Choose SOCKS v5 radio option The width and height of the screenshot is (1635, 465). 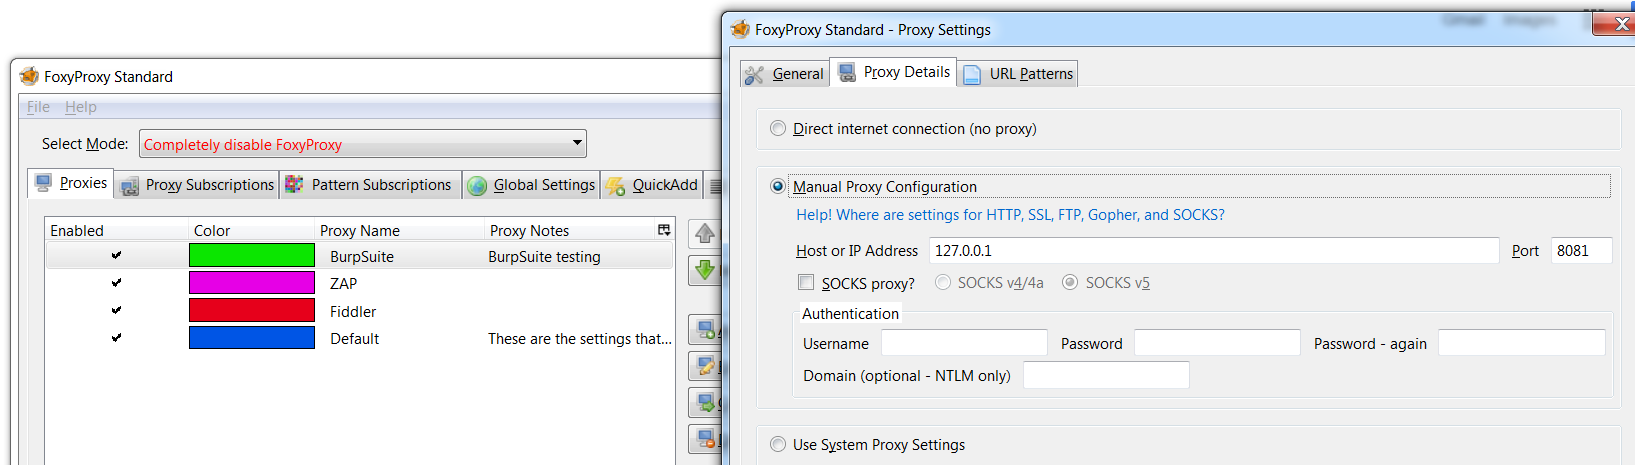(x=1070, y=283)
